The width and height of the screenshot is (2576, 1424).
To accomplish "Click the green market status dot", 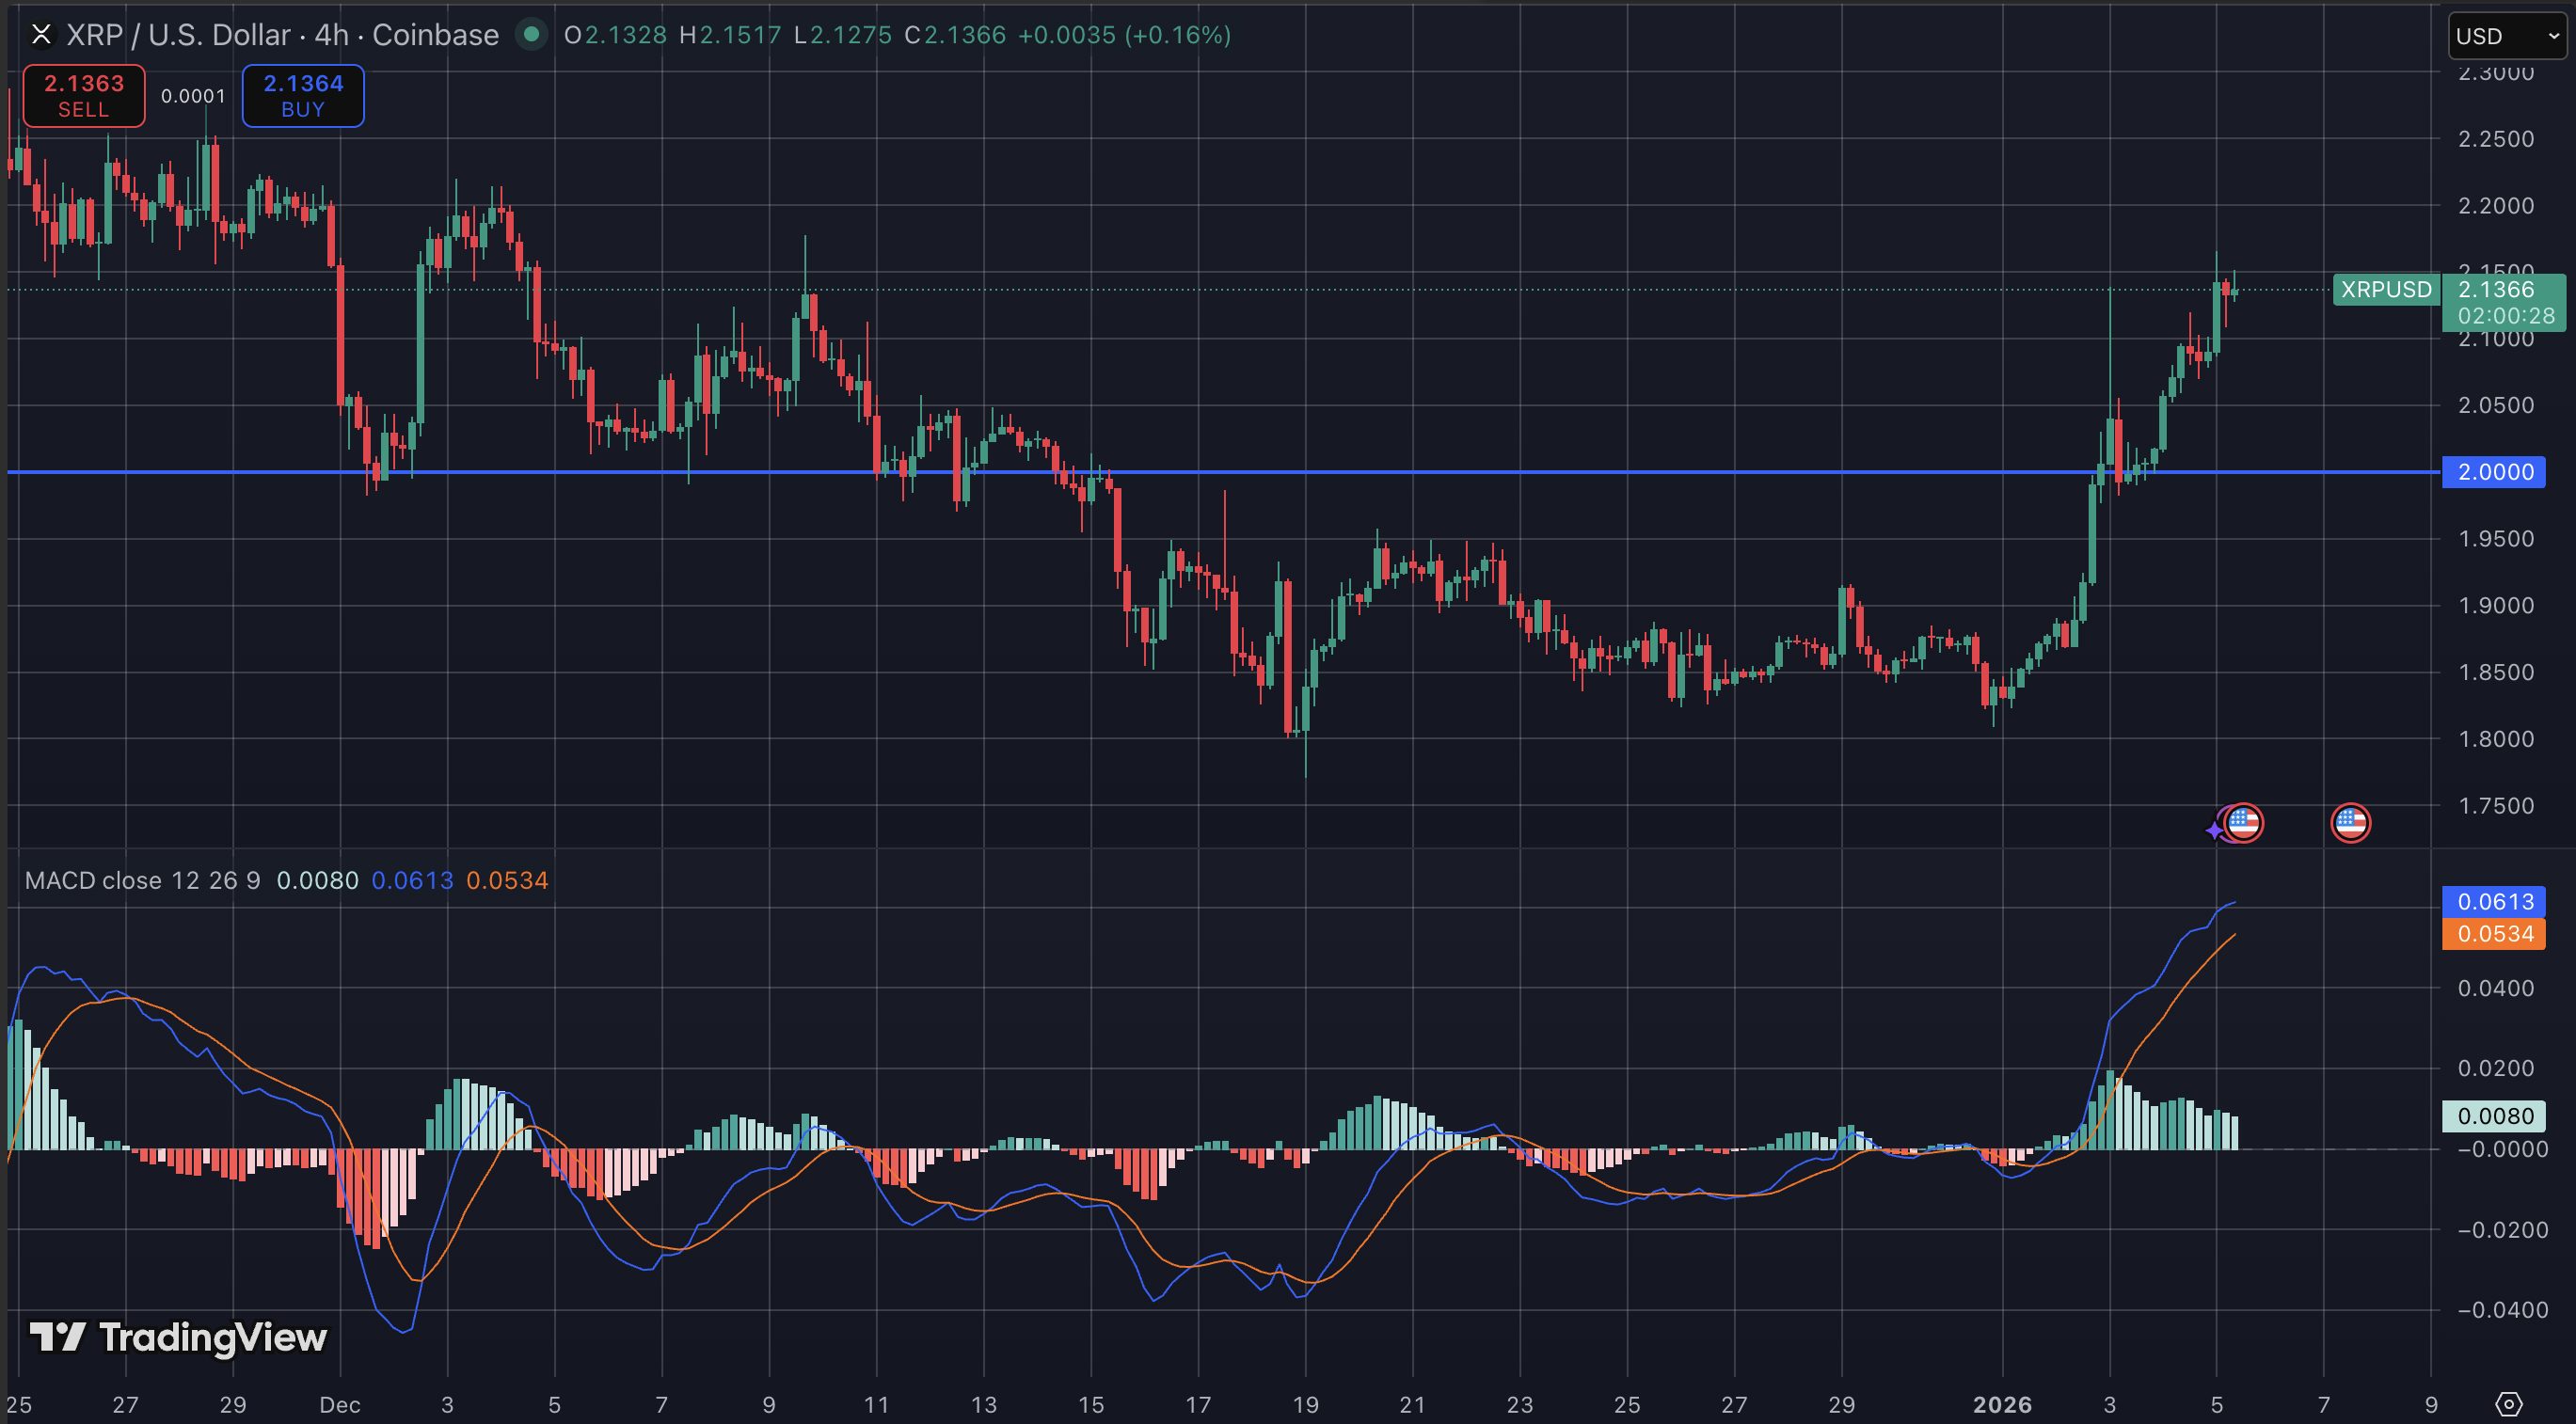I will [x=531, y=34].
